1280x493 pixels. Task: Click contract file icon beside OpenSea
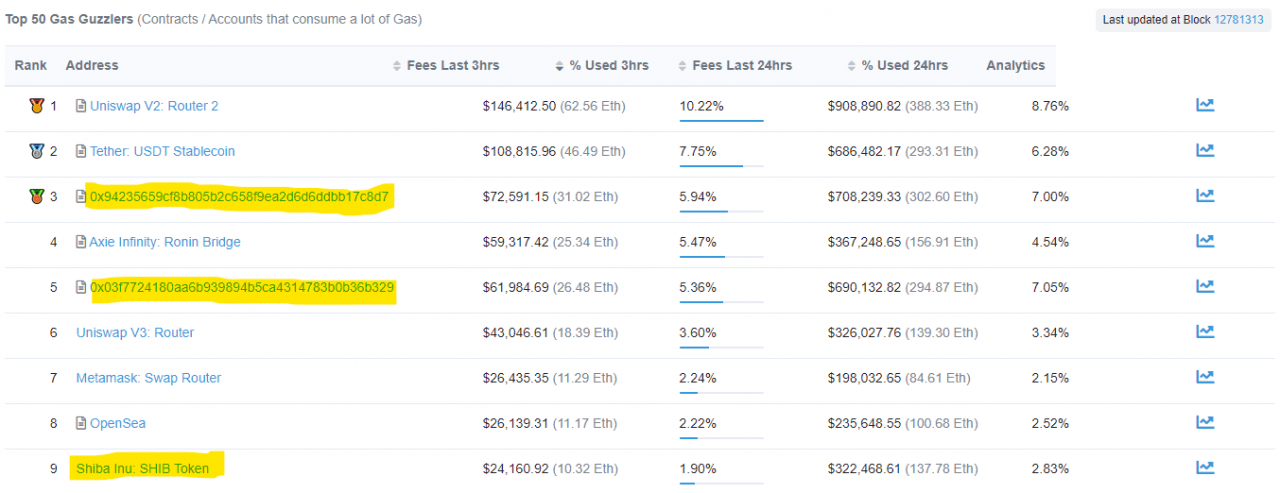click(x=81, y=423)
